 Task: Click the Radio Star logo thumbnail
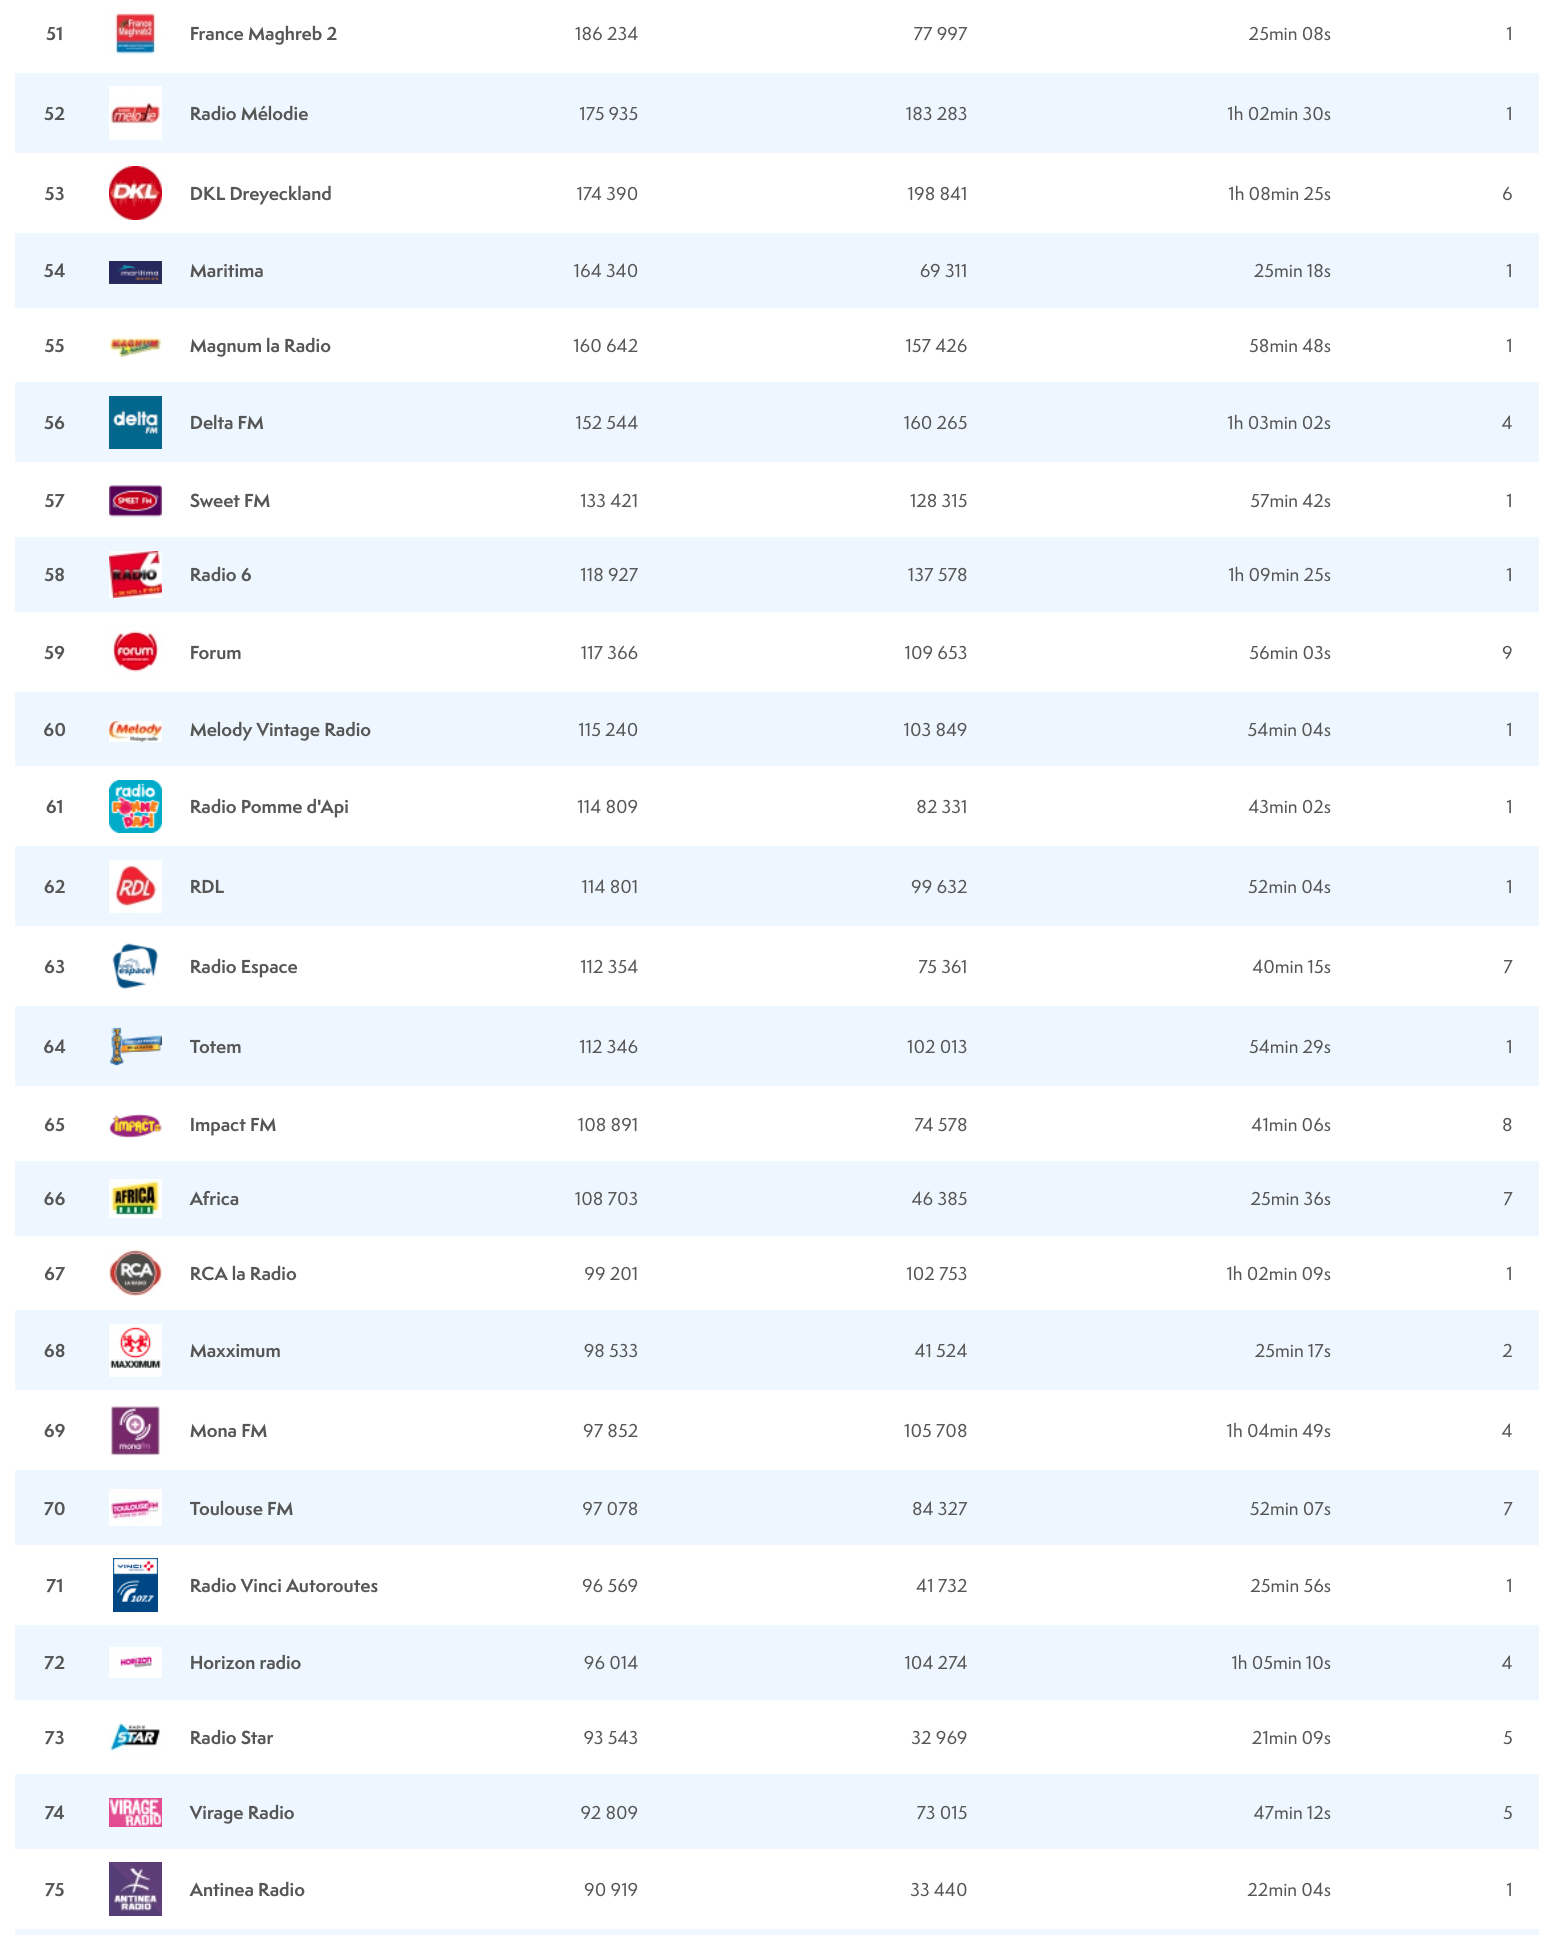(135, 1737)
